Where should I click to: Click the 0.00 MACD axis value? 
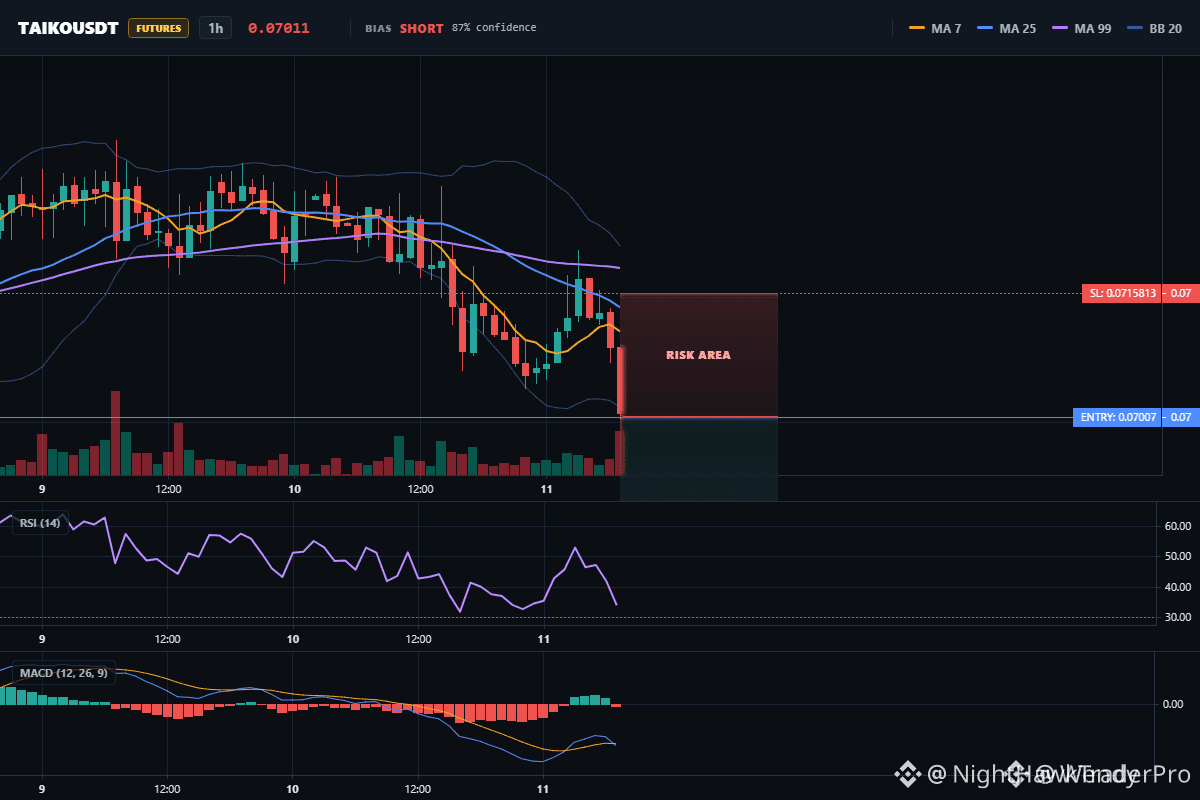tap(1174, 704)
